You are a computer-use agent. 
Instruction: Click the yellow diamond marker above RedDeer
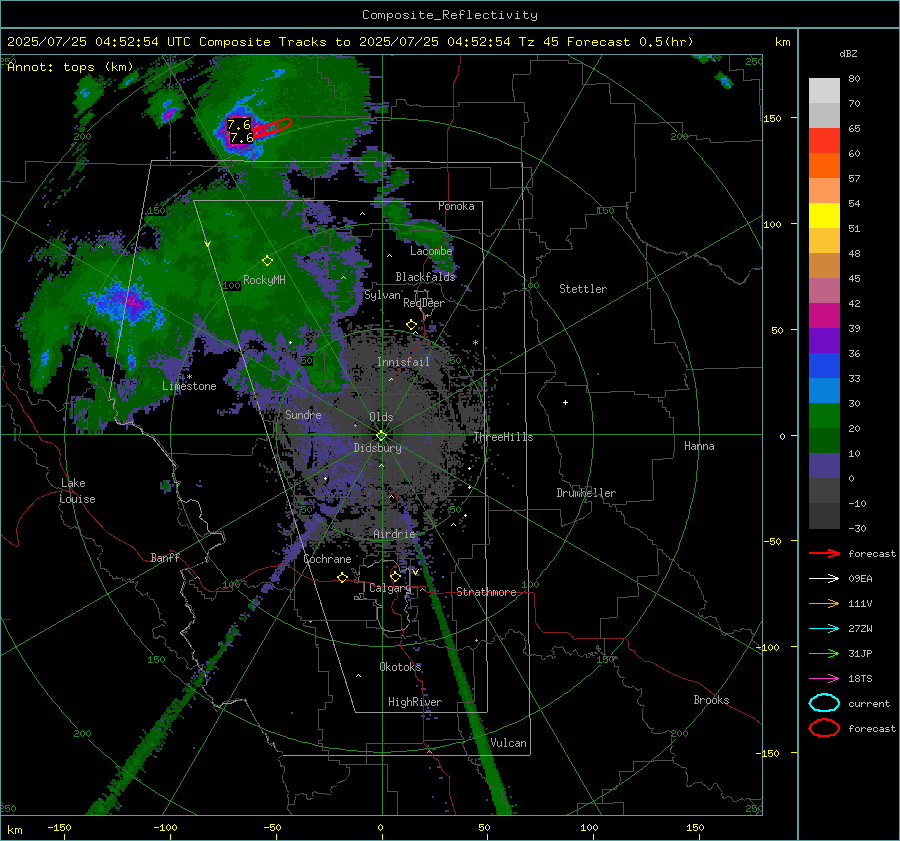coord(411,325)
